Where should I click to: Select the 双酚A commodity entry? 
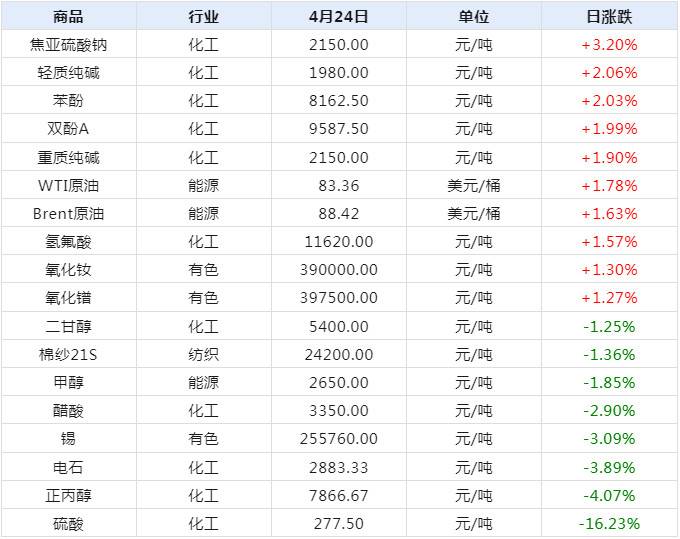click(68, 129)
